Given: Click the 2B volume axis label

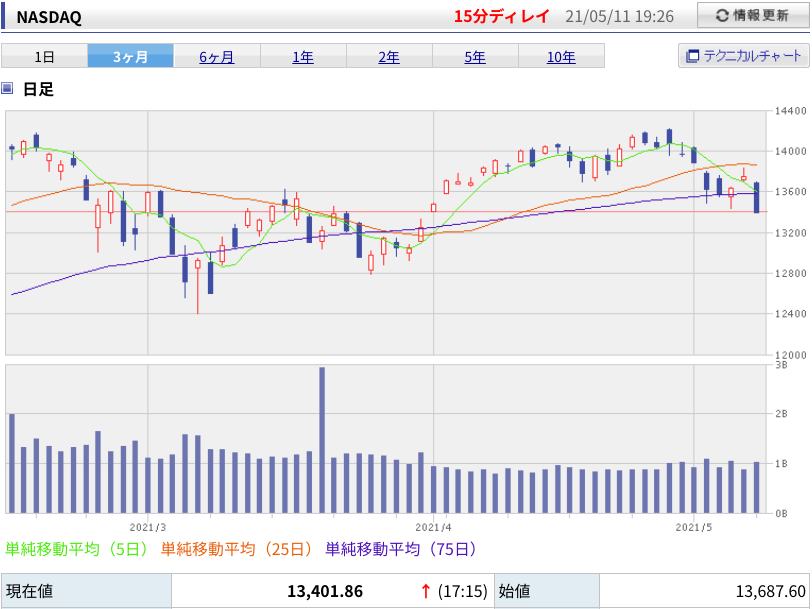Looking at the screenshot, I should coord(781,414).
